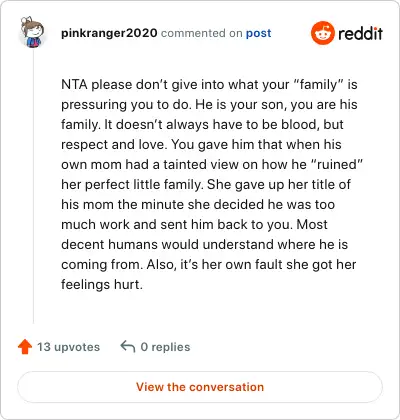Click the quoted word “family” in comment
This screenshot has height=420, width=400.
[x=318, y=84]
